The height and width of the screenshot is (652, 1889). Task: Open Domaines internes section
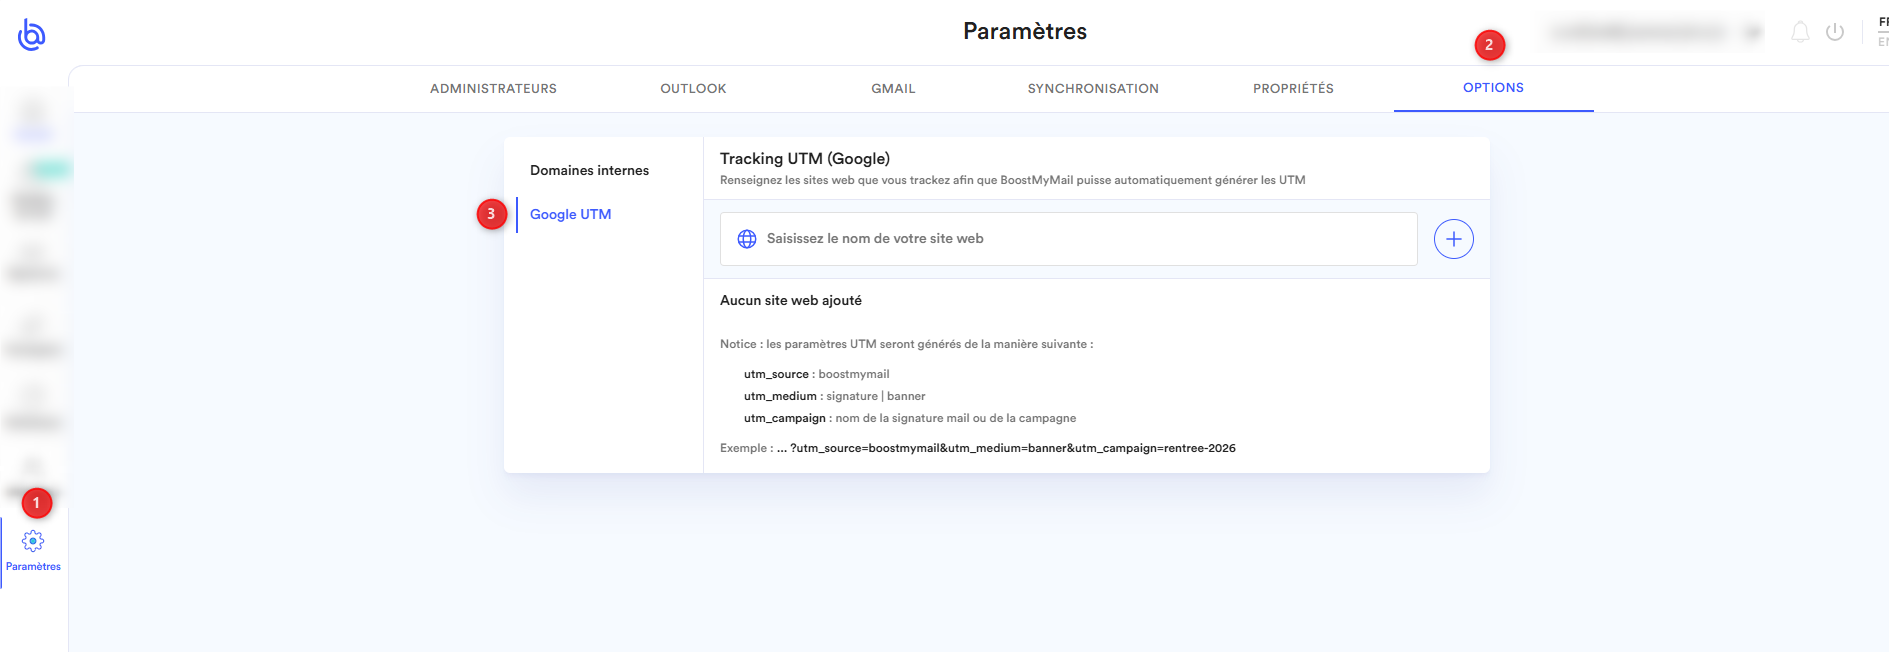pyautogui.click(x=589, y=170)
